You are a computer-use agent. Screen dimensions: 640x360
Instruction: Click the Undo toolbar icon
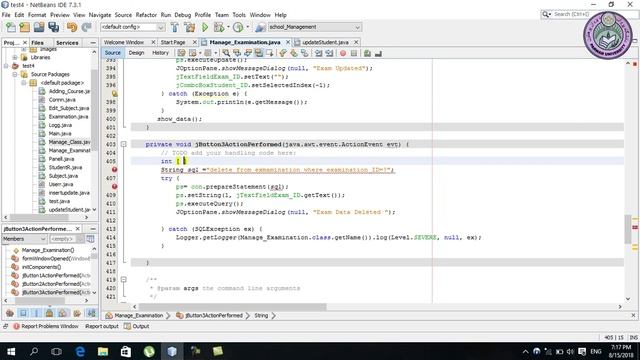[x=72, y=27]
